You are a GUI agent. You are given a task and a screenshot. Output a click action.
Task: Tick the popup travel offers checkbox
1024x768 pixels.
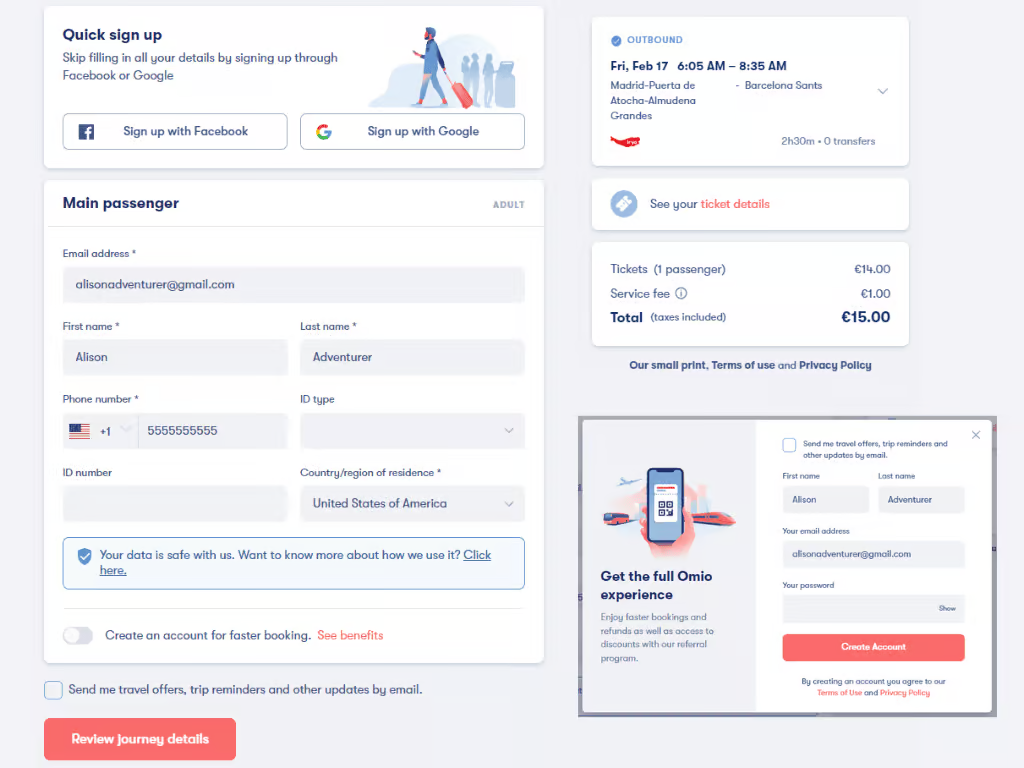[790, 445]
